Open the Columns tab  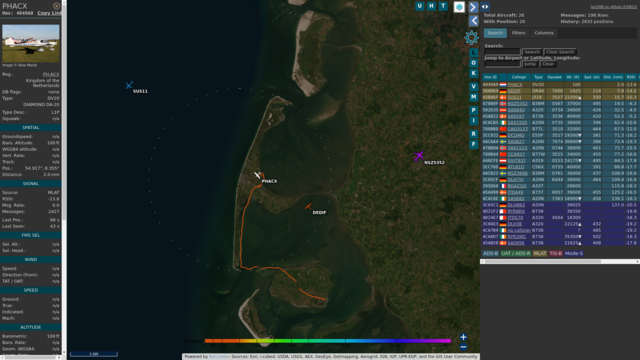544,33
